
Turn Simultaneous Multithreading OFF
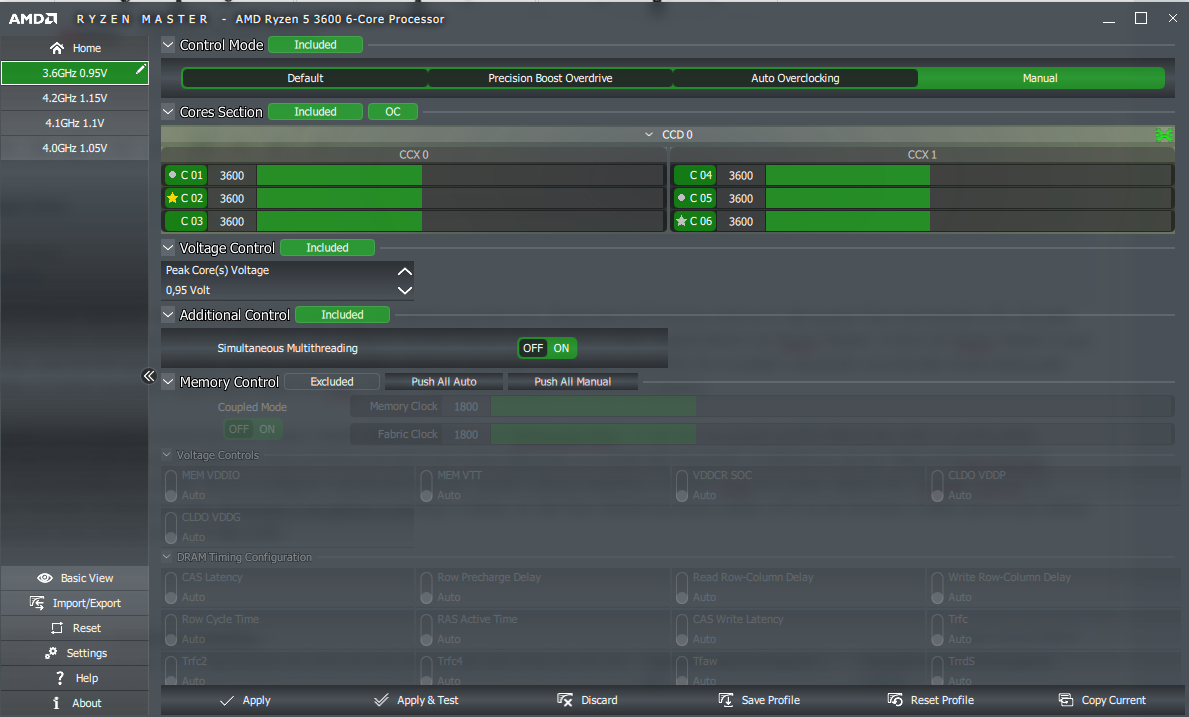[x=533, y=348]
